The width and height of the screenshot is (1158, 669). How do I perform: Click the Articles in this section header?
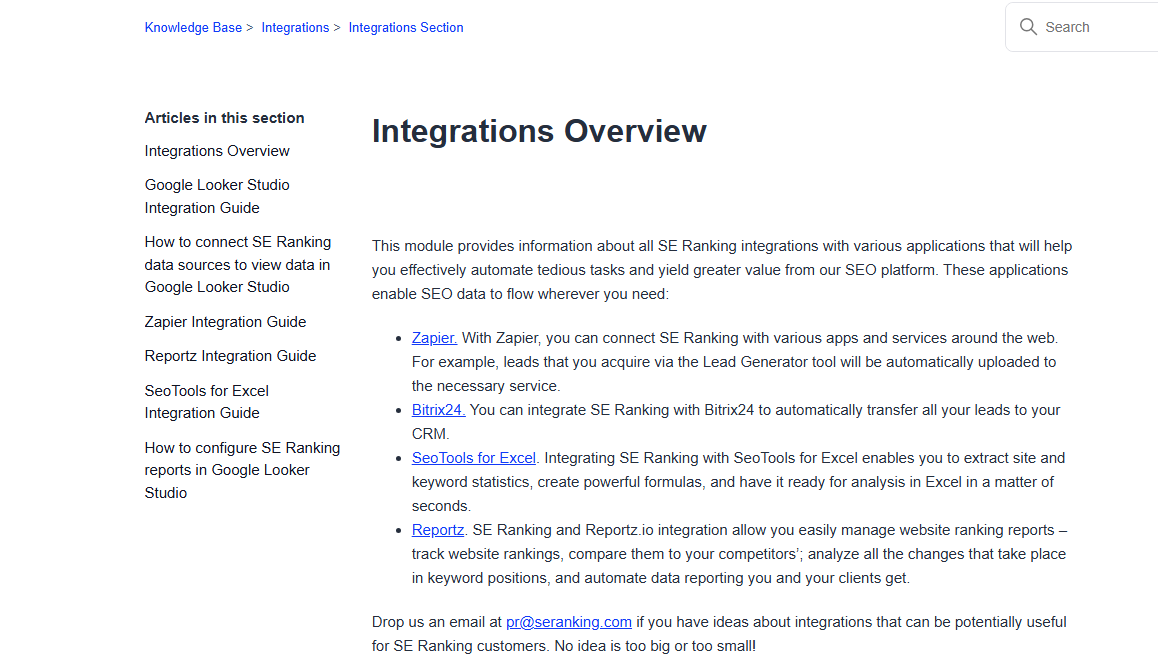[224, 117]
